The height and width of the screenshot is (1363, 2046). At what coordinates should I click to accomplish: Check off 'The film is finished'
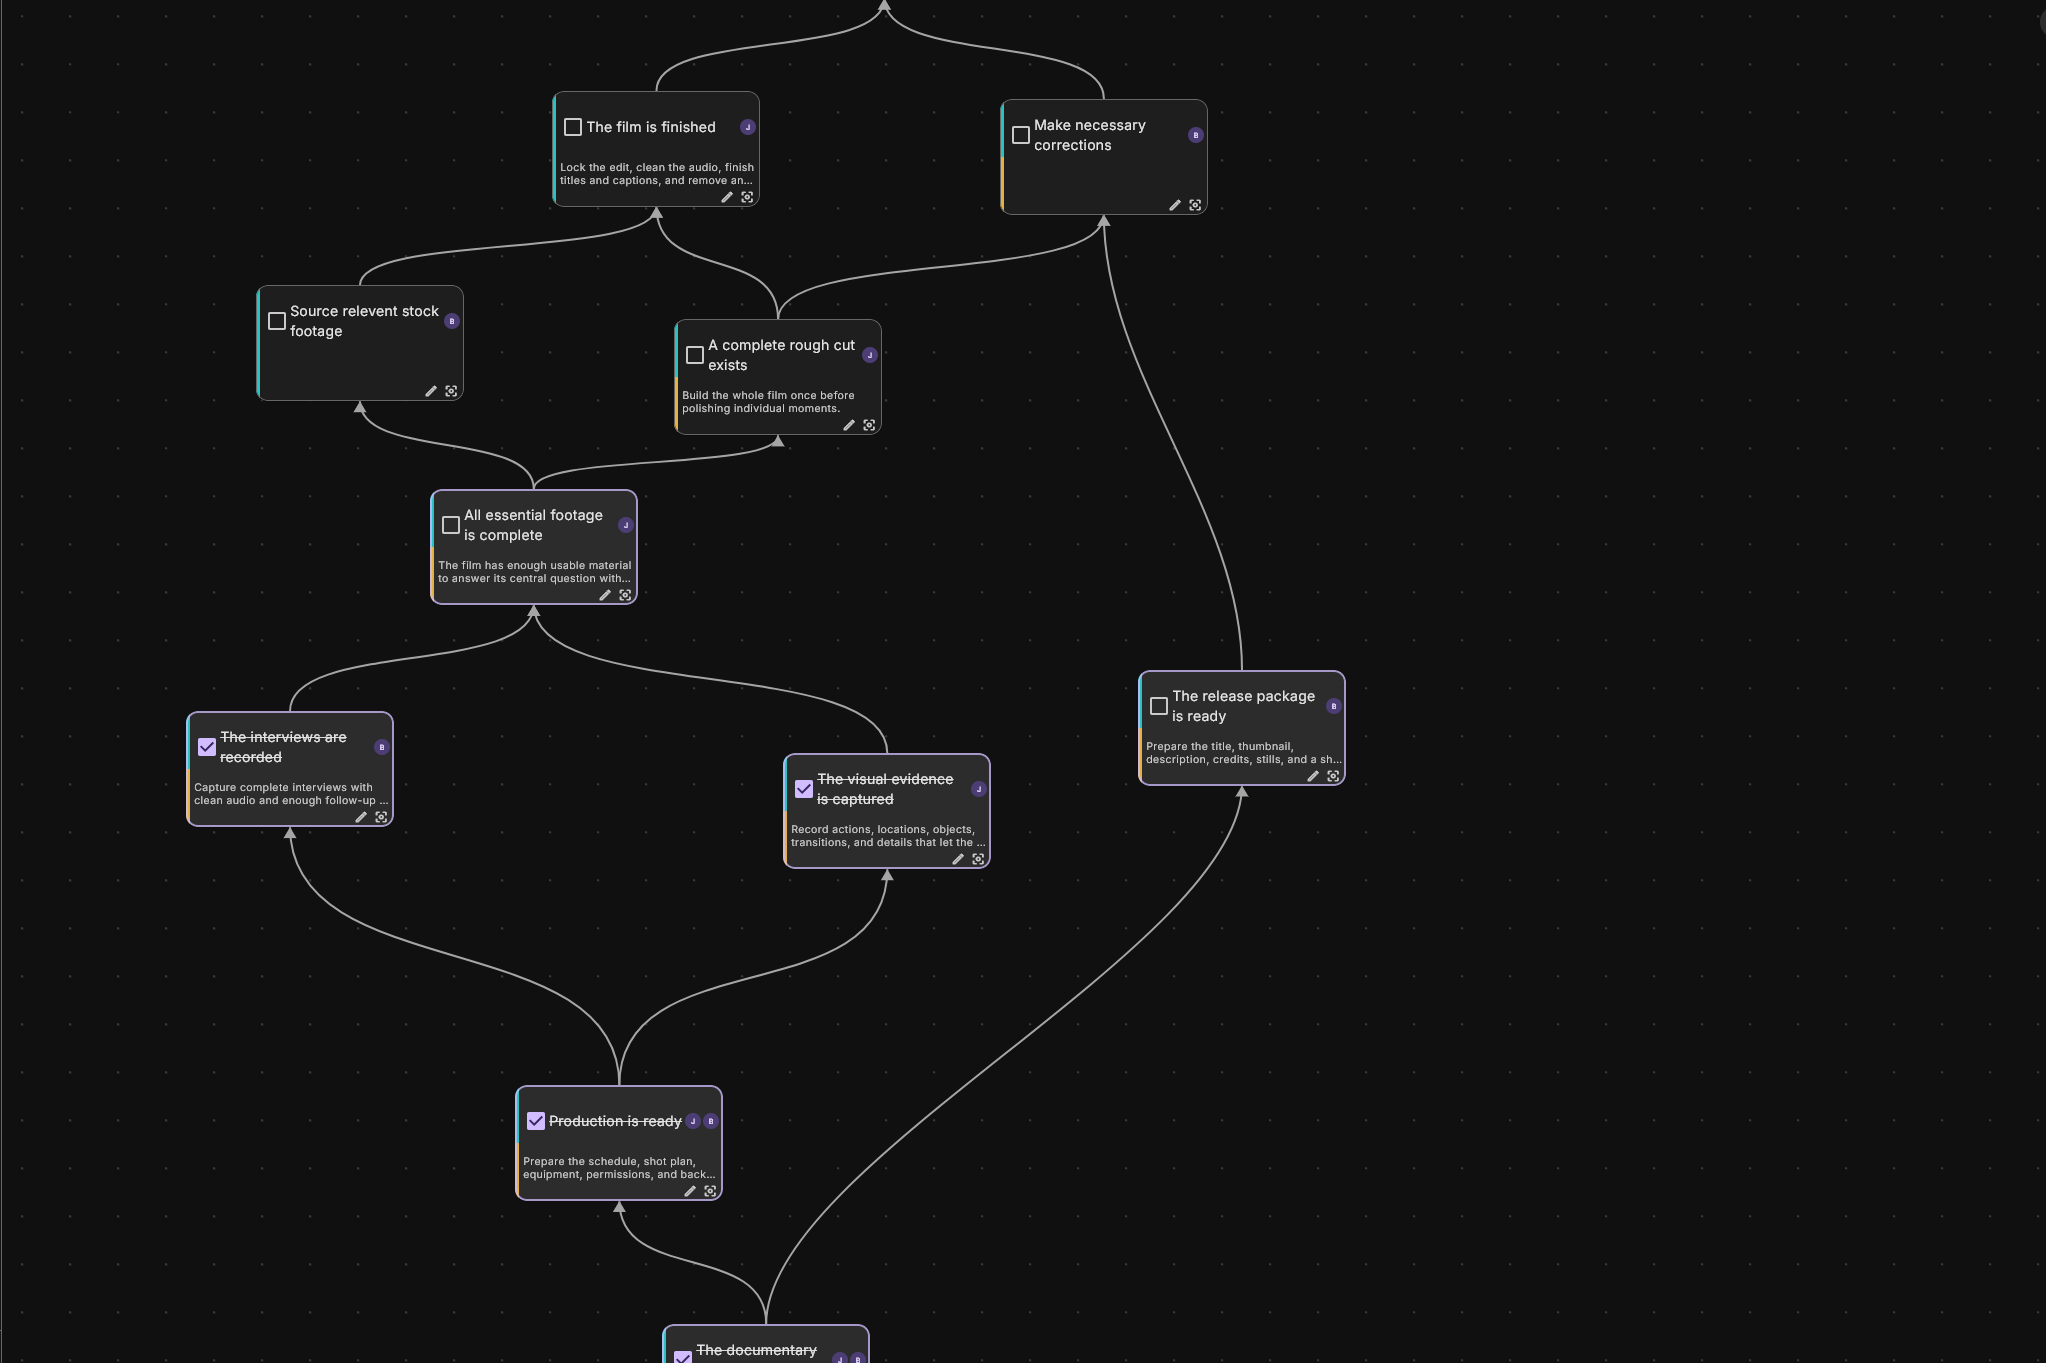pos(573,127)
